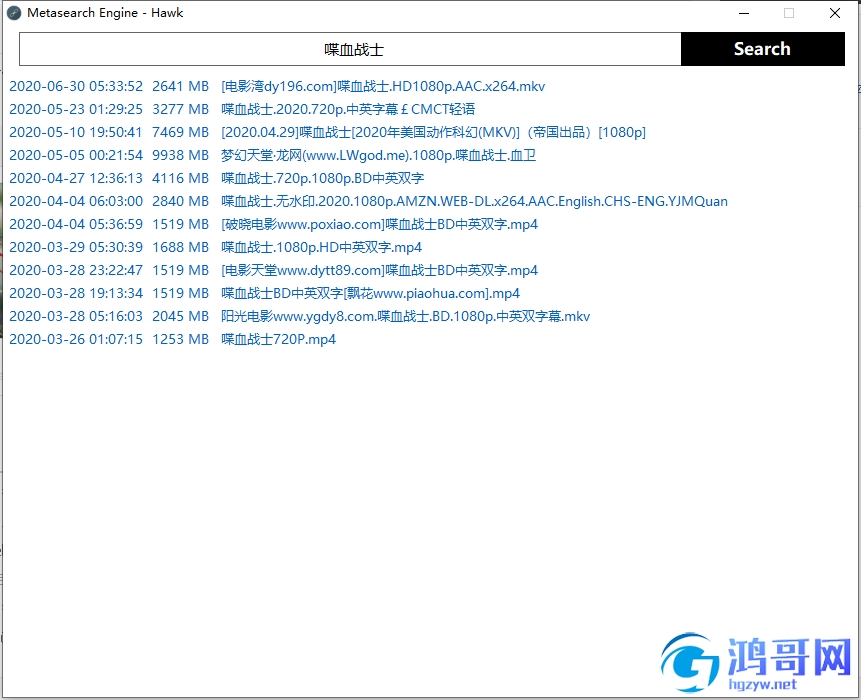
Task: Open result 喋血战士.2020.720p.中英字幕￡CMCT轻语
Action: click(348, 109)
